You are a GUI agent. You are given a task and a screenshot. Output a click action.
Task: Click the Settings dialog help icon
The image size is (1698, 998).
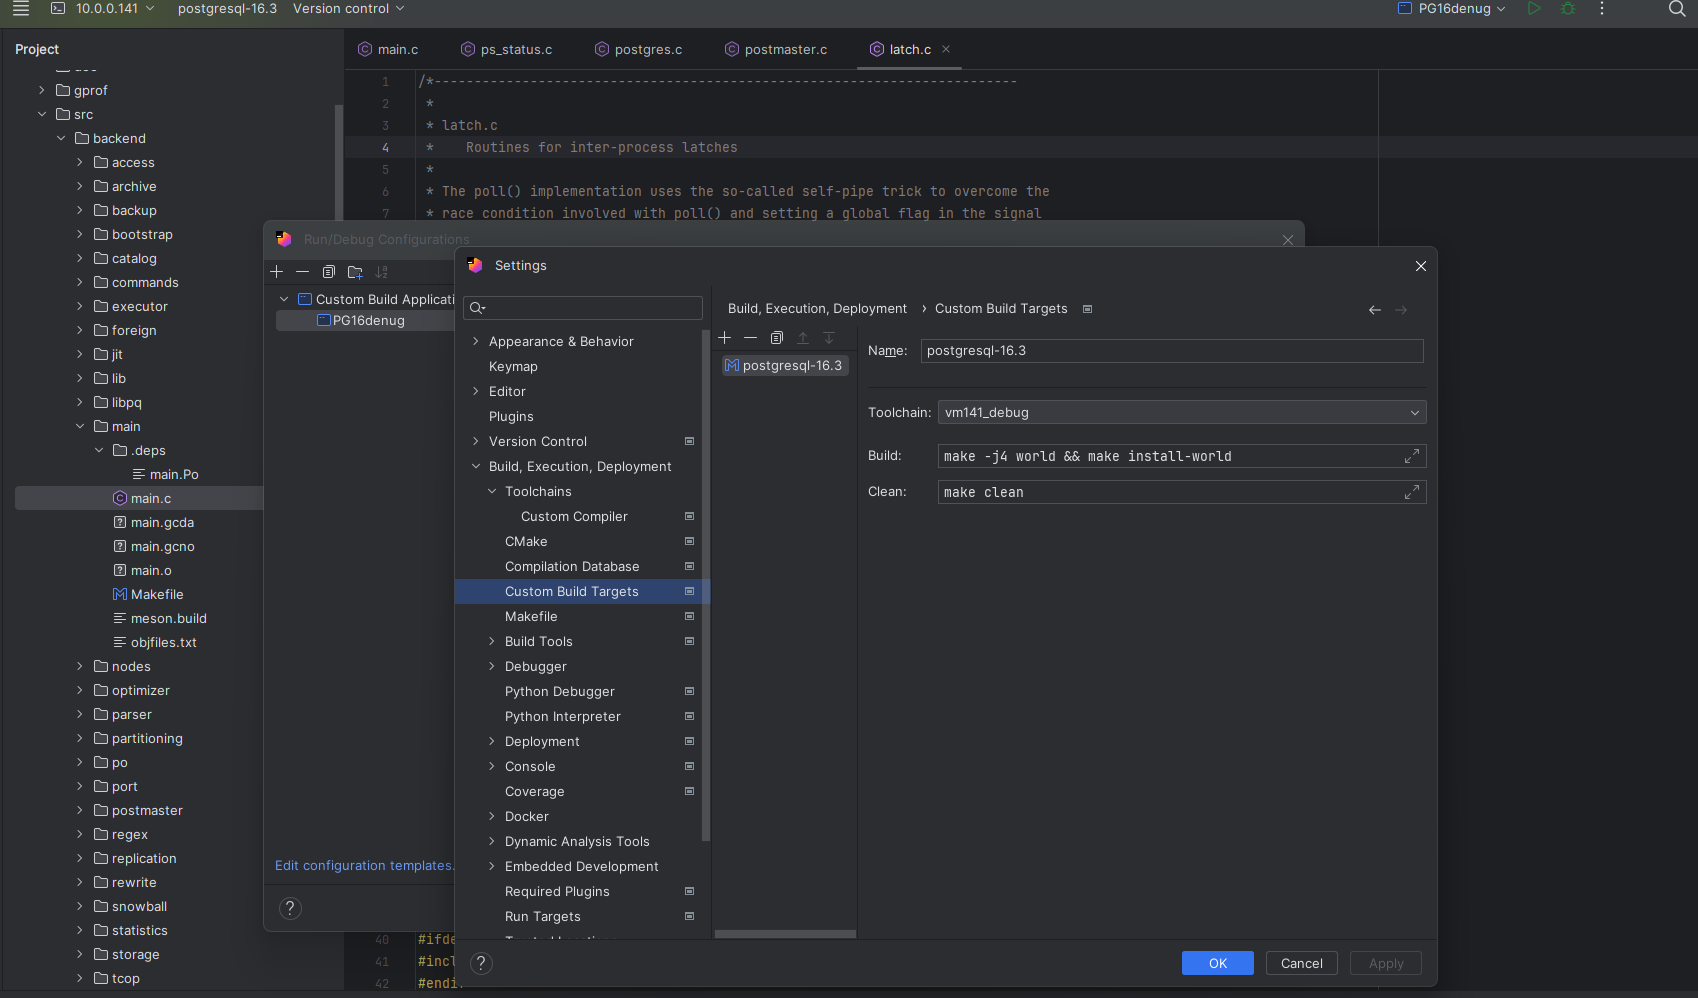(481, 963)
